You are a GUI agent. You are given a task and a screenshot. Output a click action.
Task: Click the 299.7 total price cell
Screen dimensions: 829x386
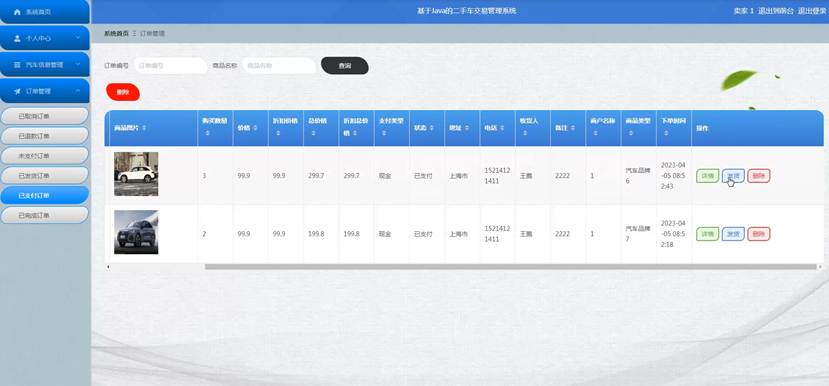(316, 176)
